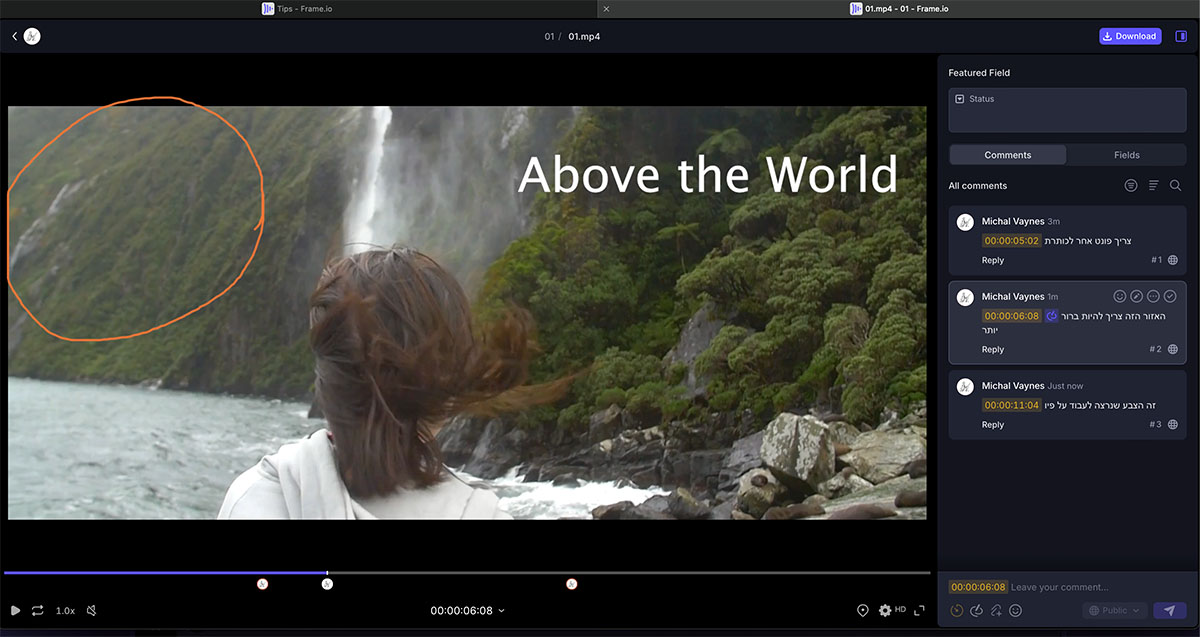Open the comment sort icon
Viewport: 1200px width, 637px height.
[x=1153, y=186]
